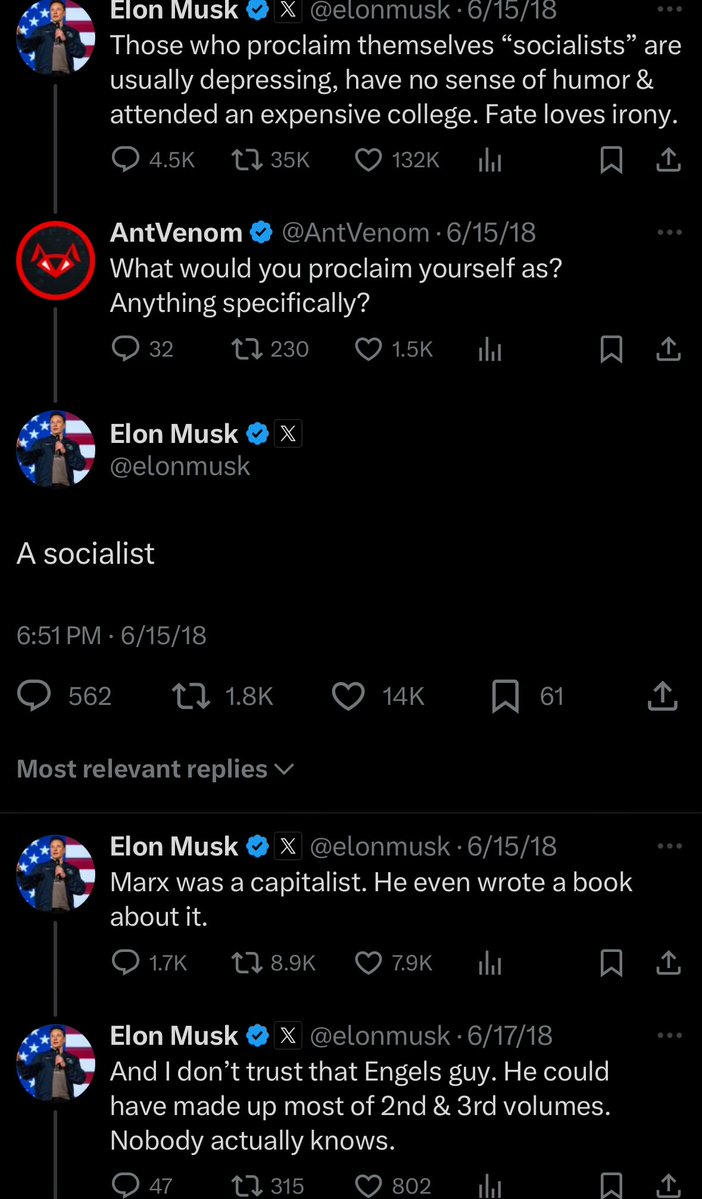Repost the "Marx was a capitalist" tweet
The height and width of the screenshot is (1199, 702).
245,963
